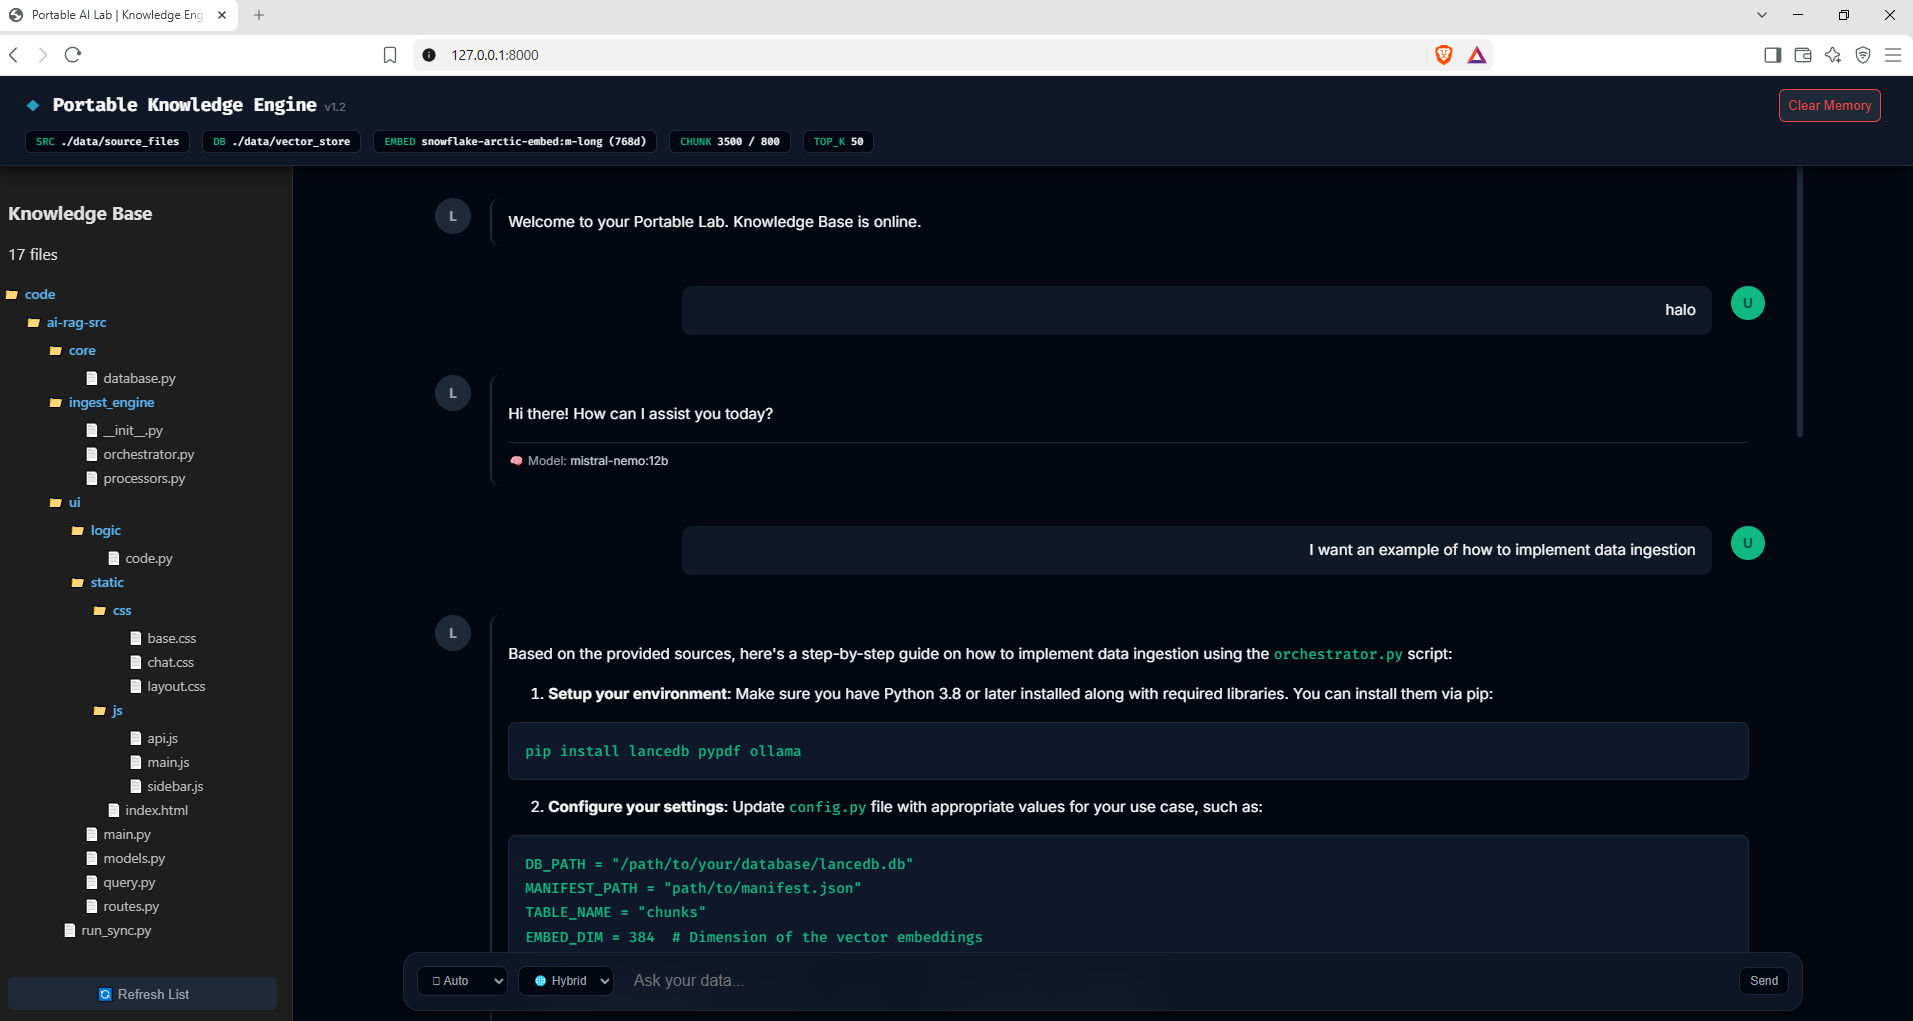
Task: Click the chat area vertical scrollbar
Action: (x=1800, y=301)
